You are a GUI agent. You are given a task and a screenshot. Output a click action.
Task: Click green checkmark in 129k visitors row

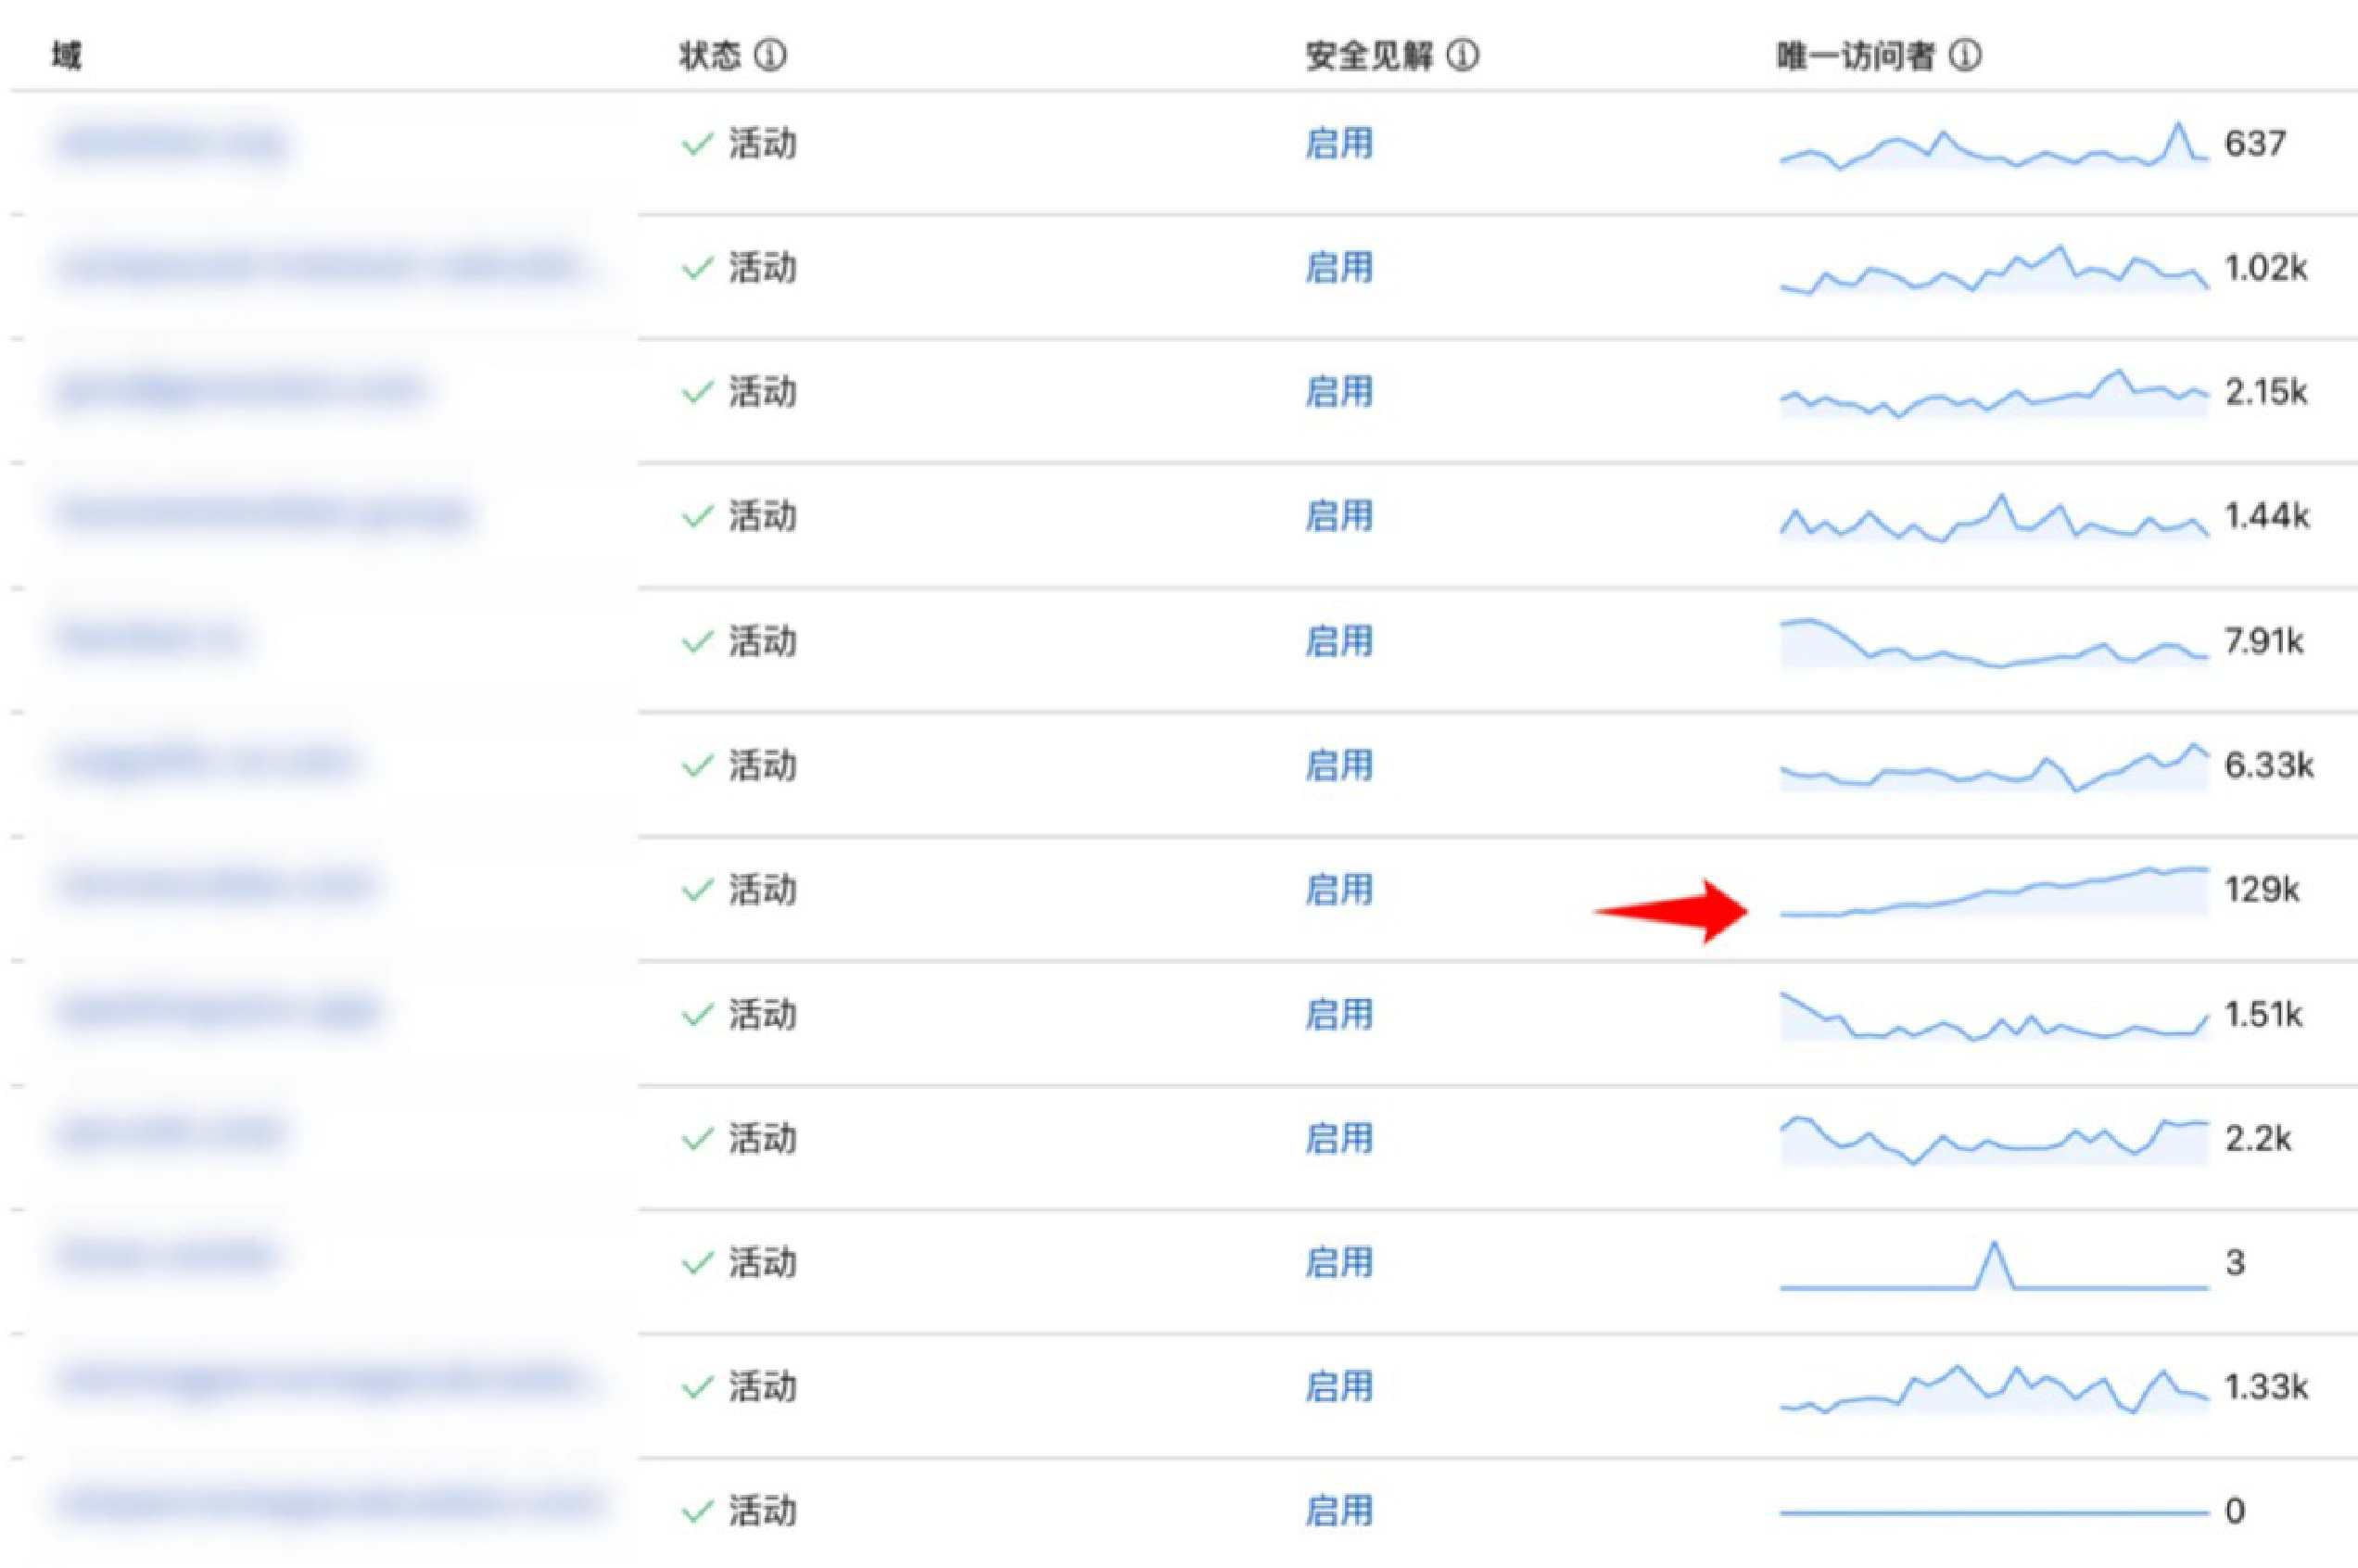point(697,890)
